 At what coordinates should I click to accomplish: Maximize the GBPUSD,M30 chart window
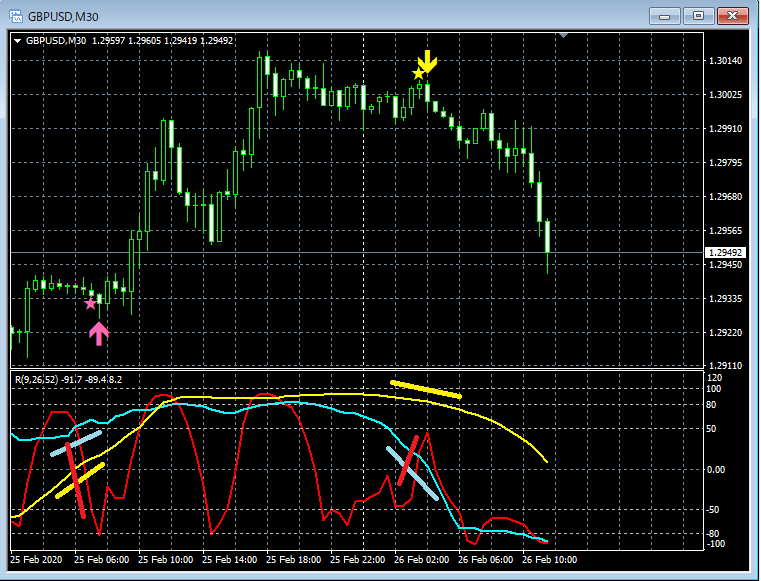(698, 17)
